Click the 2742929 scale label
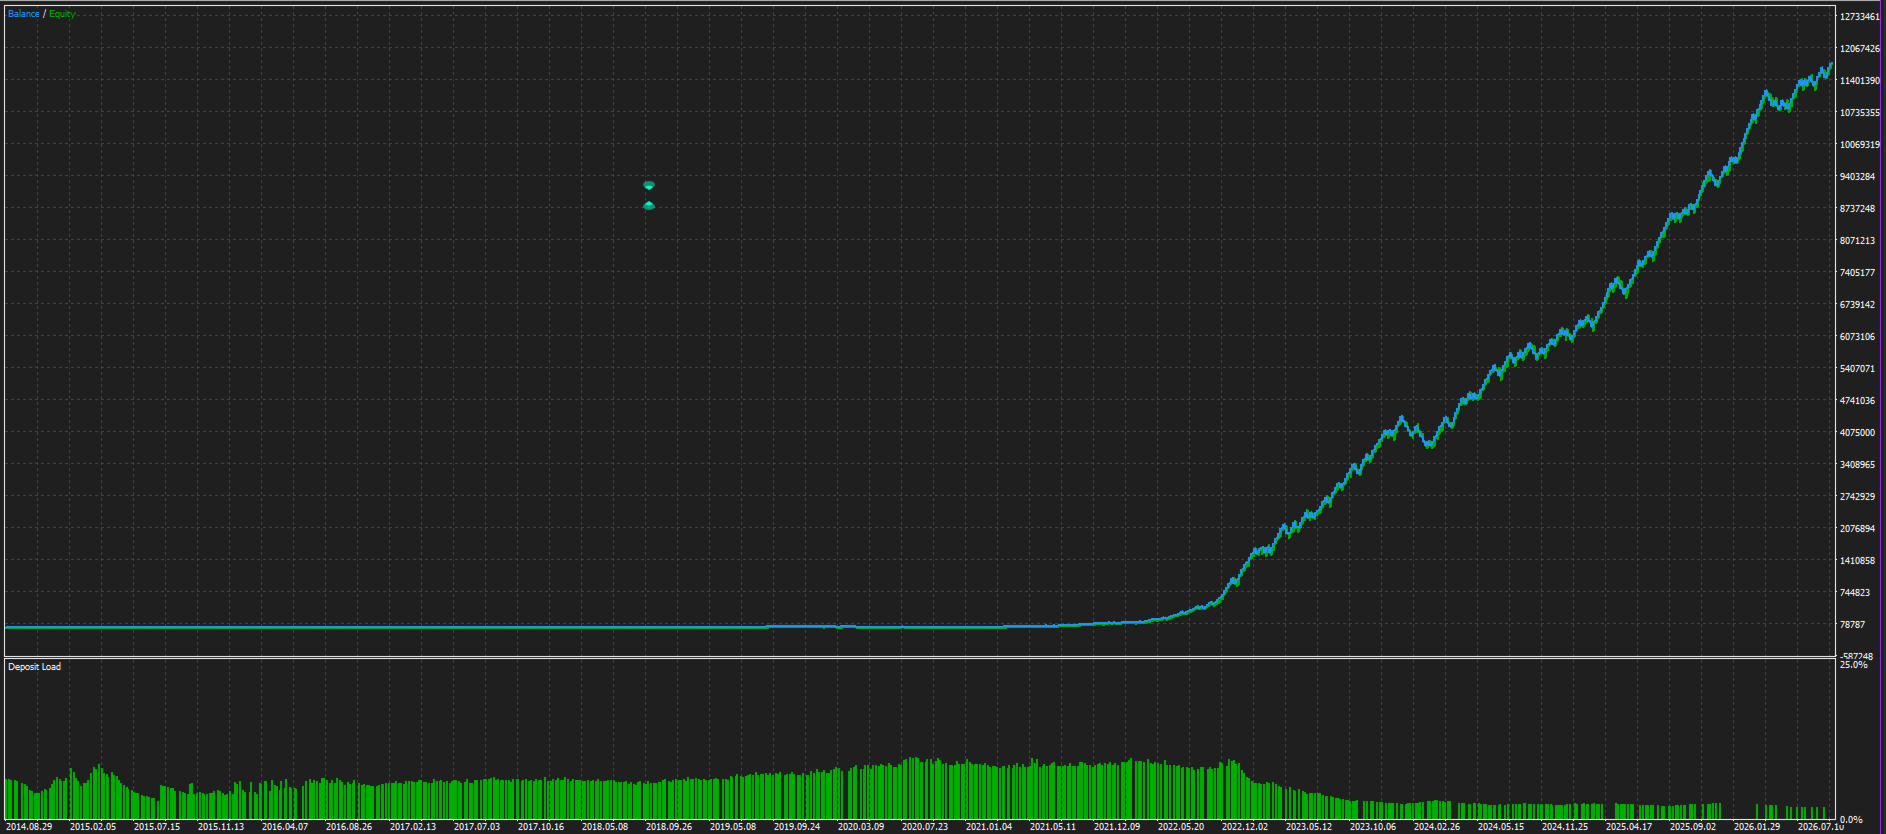The height and width of the screenshot is (834, 1886). [1858, 497]
